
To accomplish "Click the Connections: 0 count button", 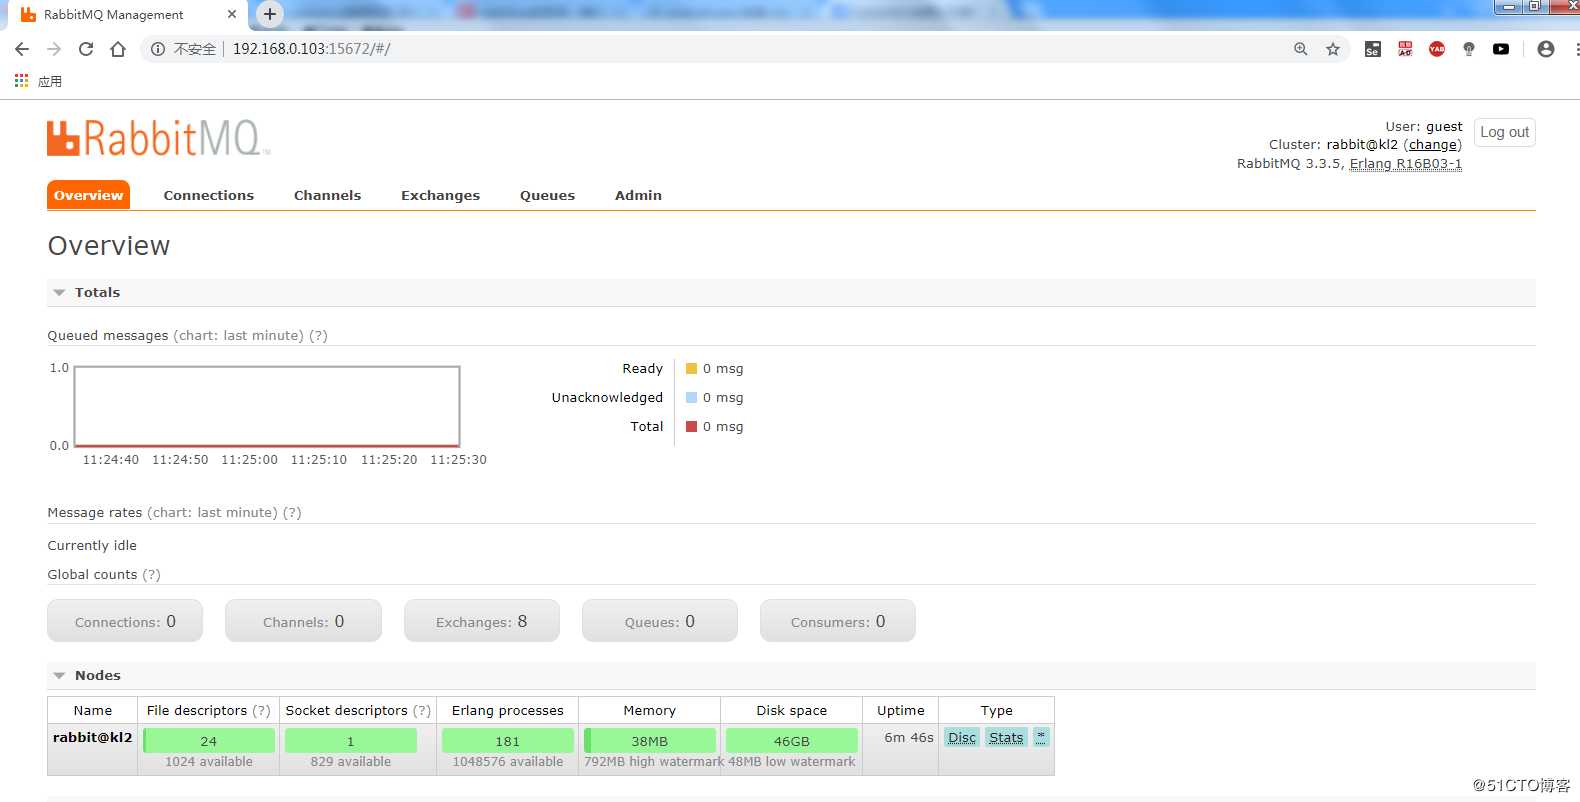I will click(125, 621).
